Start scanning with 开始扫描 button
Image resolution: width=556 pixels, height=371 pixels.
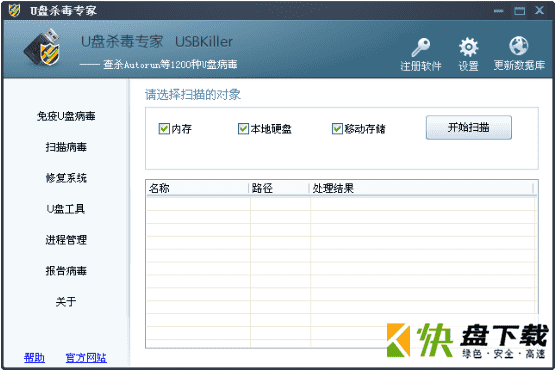click(x=468, y=127)
